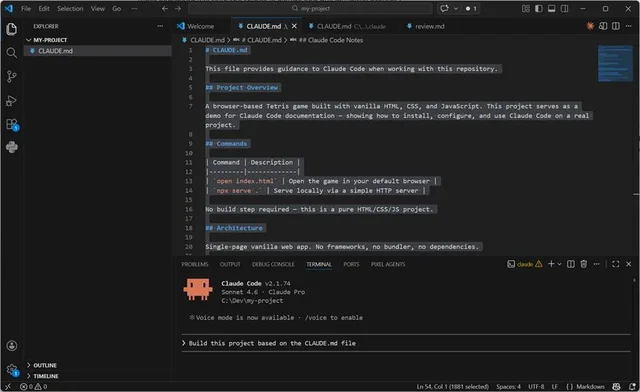Switch to the DEBUG CONSOLE panel tab
The height and width of the screenshot is (392, 640).
click(273, 264)
